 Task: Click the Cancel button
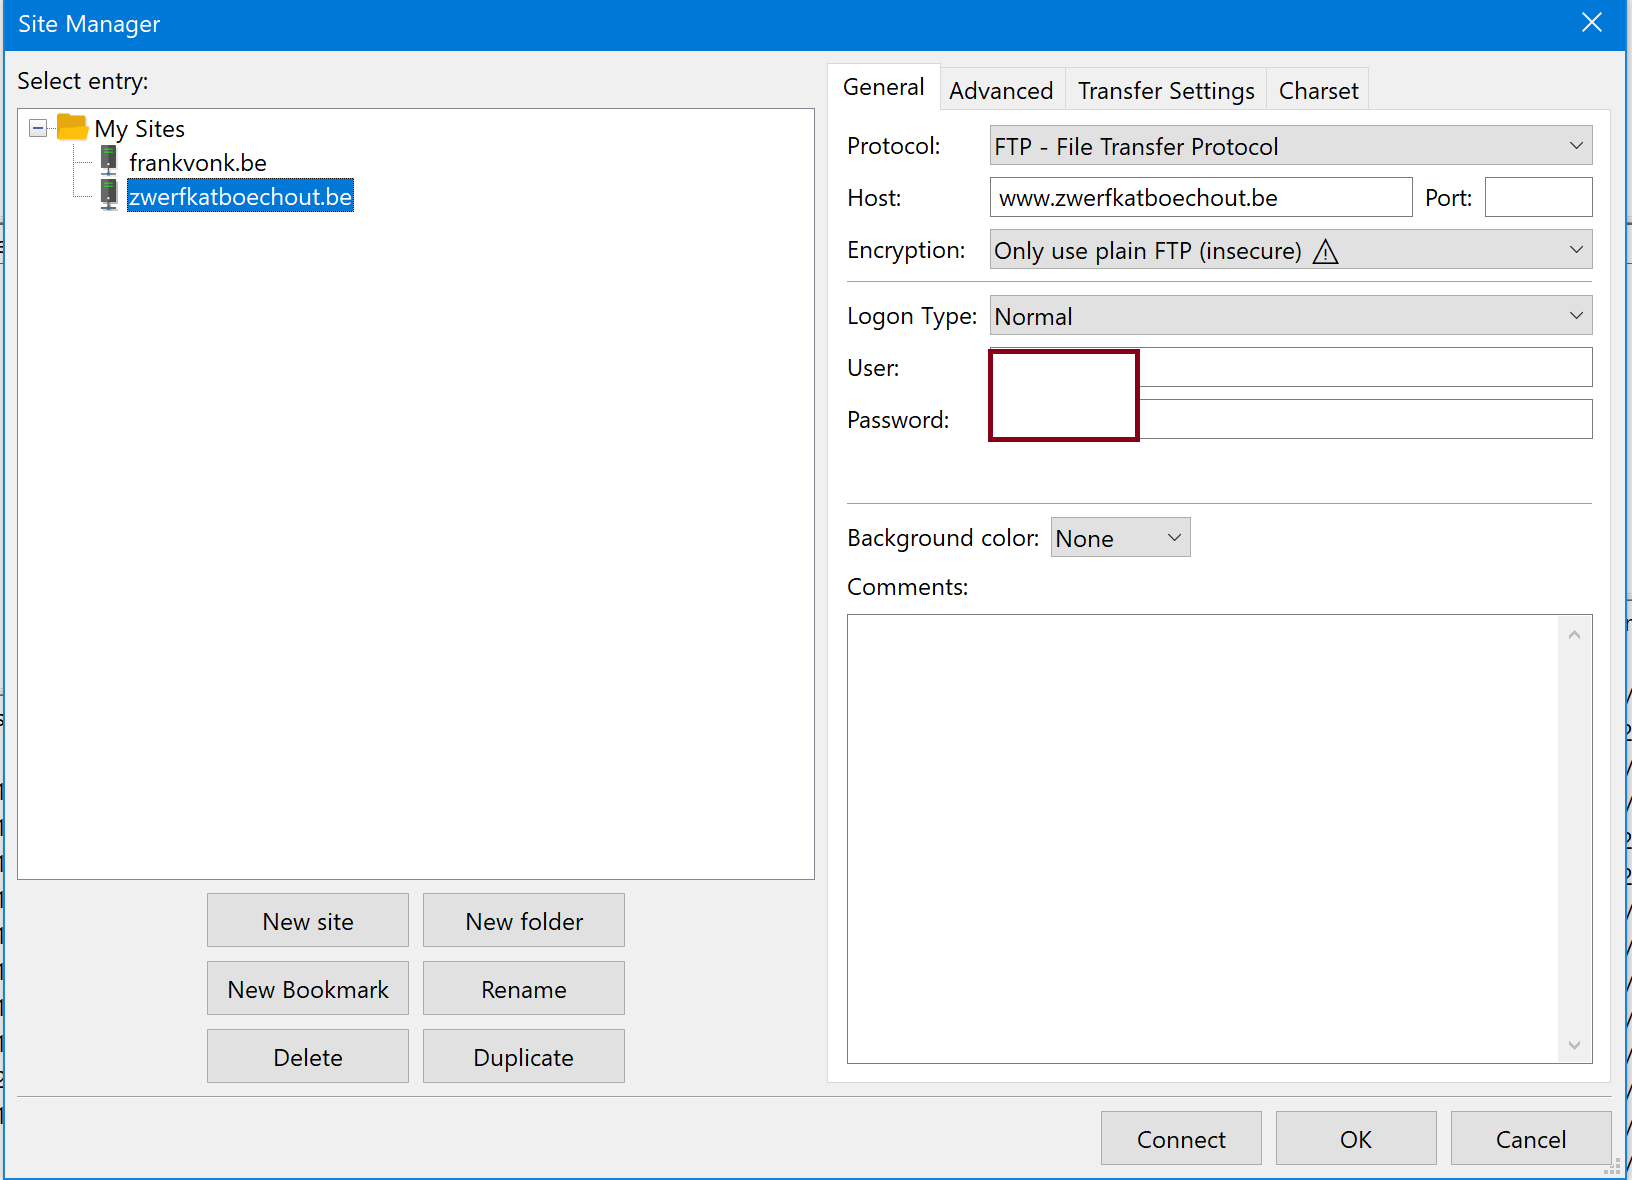click(x=1531, y=1139)
